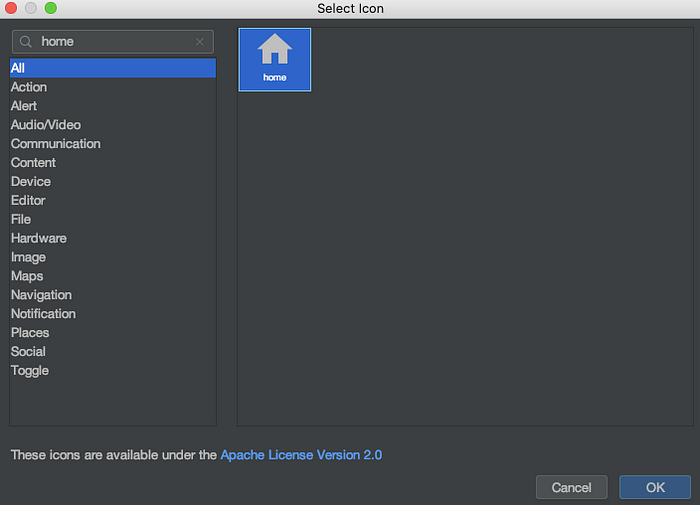Choose Maps in category list

point(113,276)
